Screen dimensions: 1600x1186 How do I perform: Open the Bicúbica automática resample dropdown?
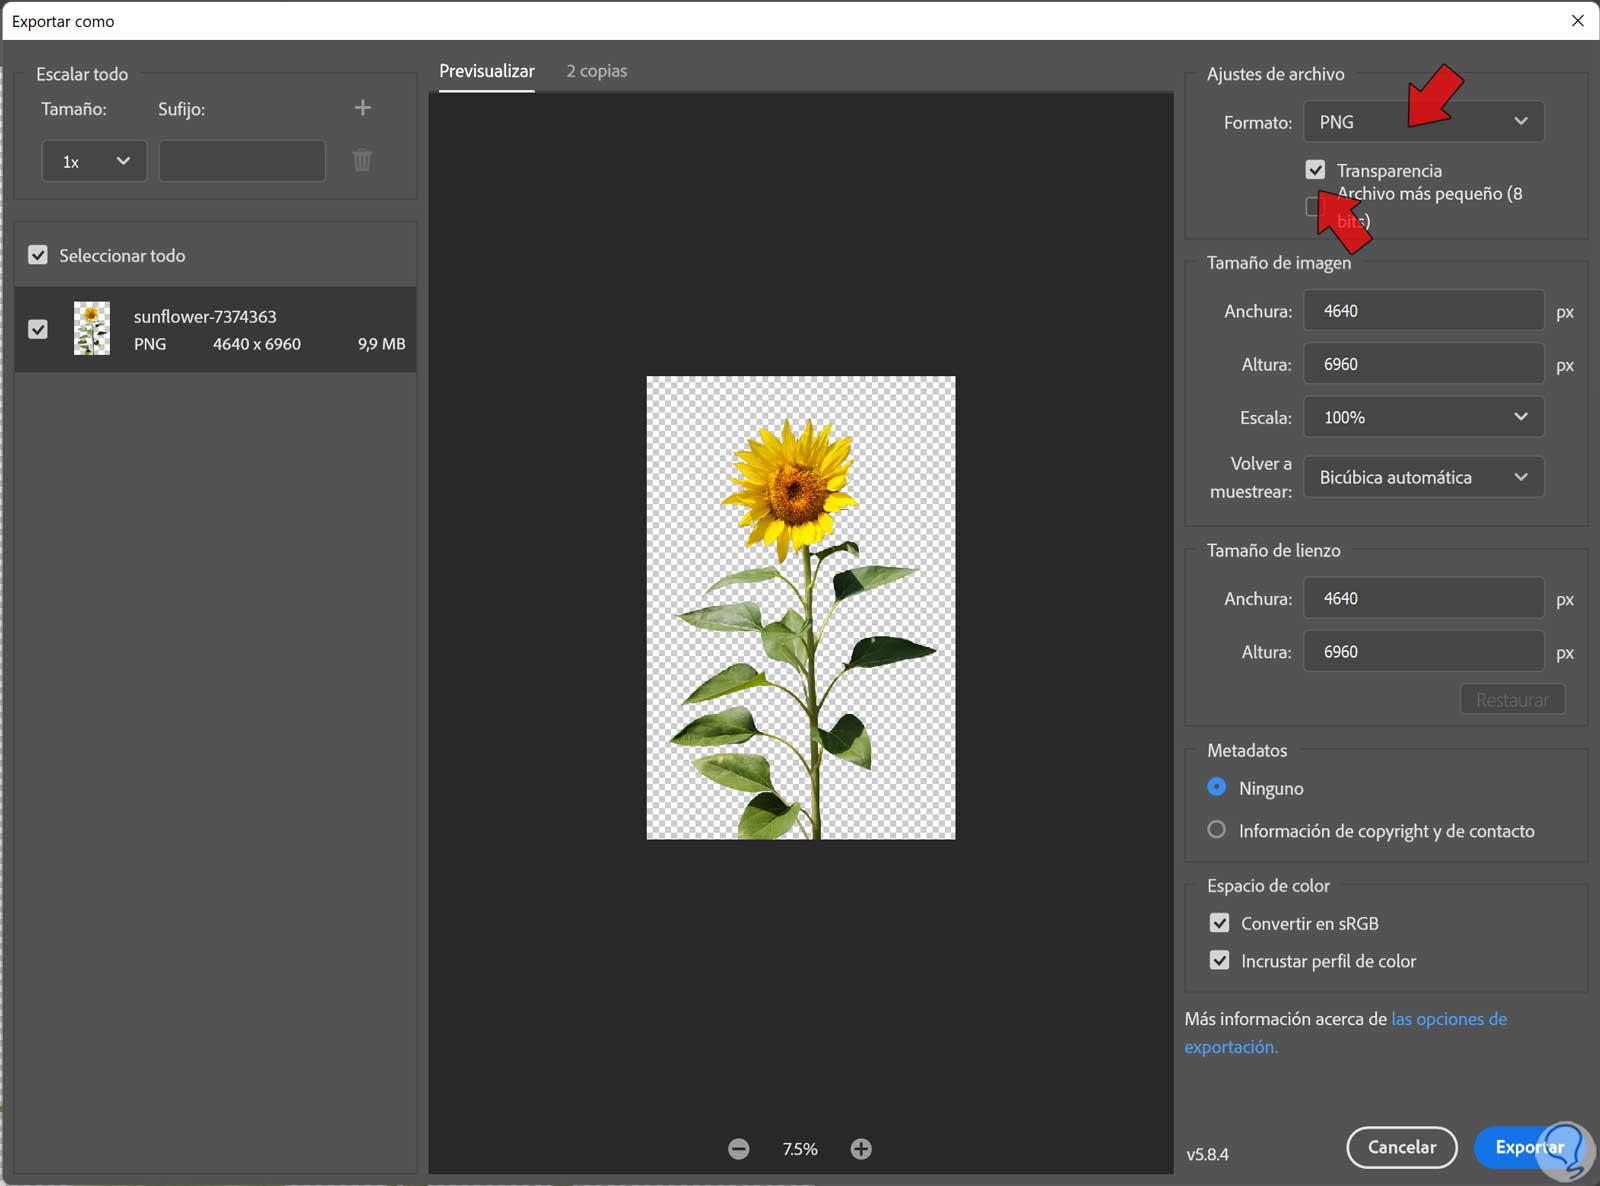coord(1422,477)
